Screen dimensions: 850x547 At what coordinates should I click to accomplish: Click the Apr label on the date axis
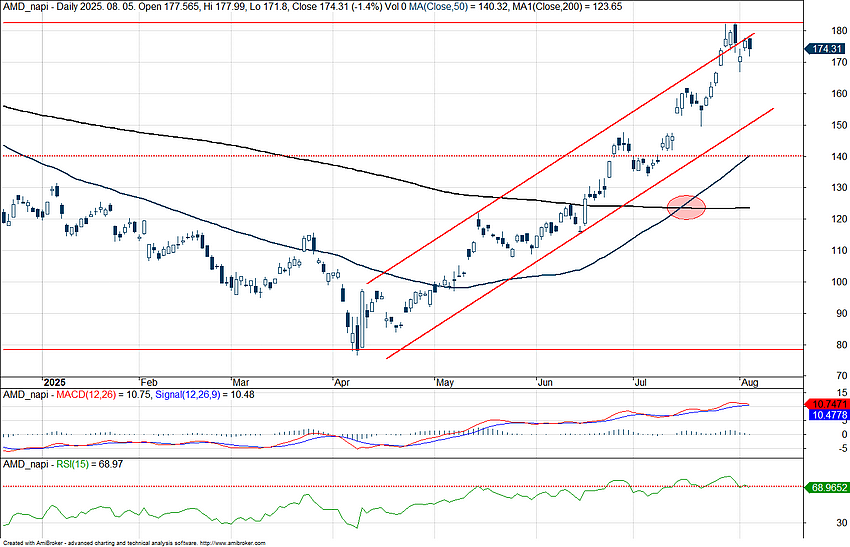point(342,382)
